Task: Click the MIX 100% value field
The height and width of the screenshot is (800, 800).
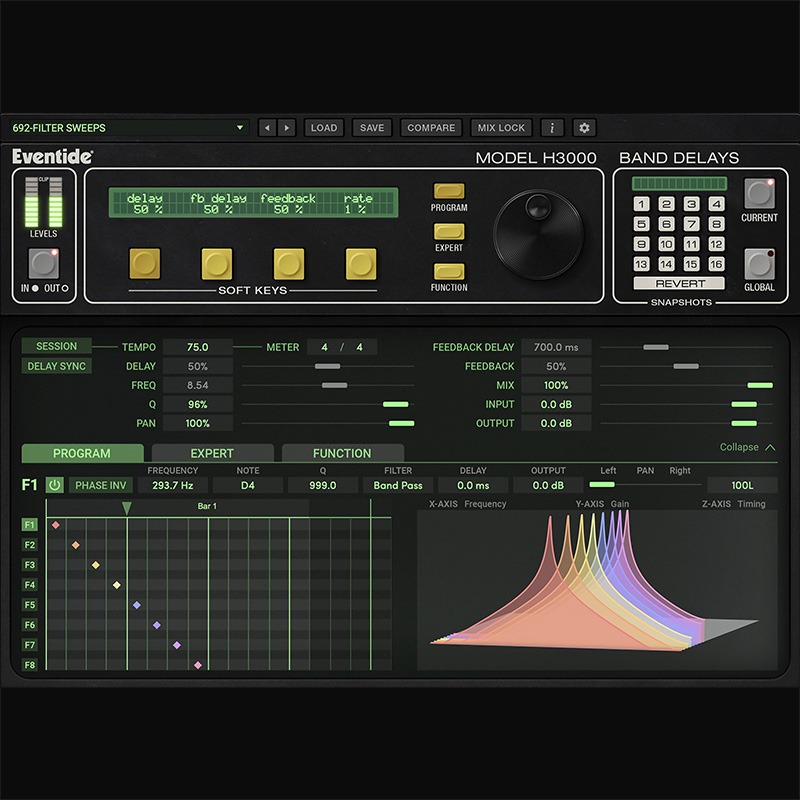Action: pyautogui.click(x=556, y=385)
